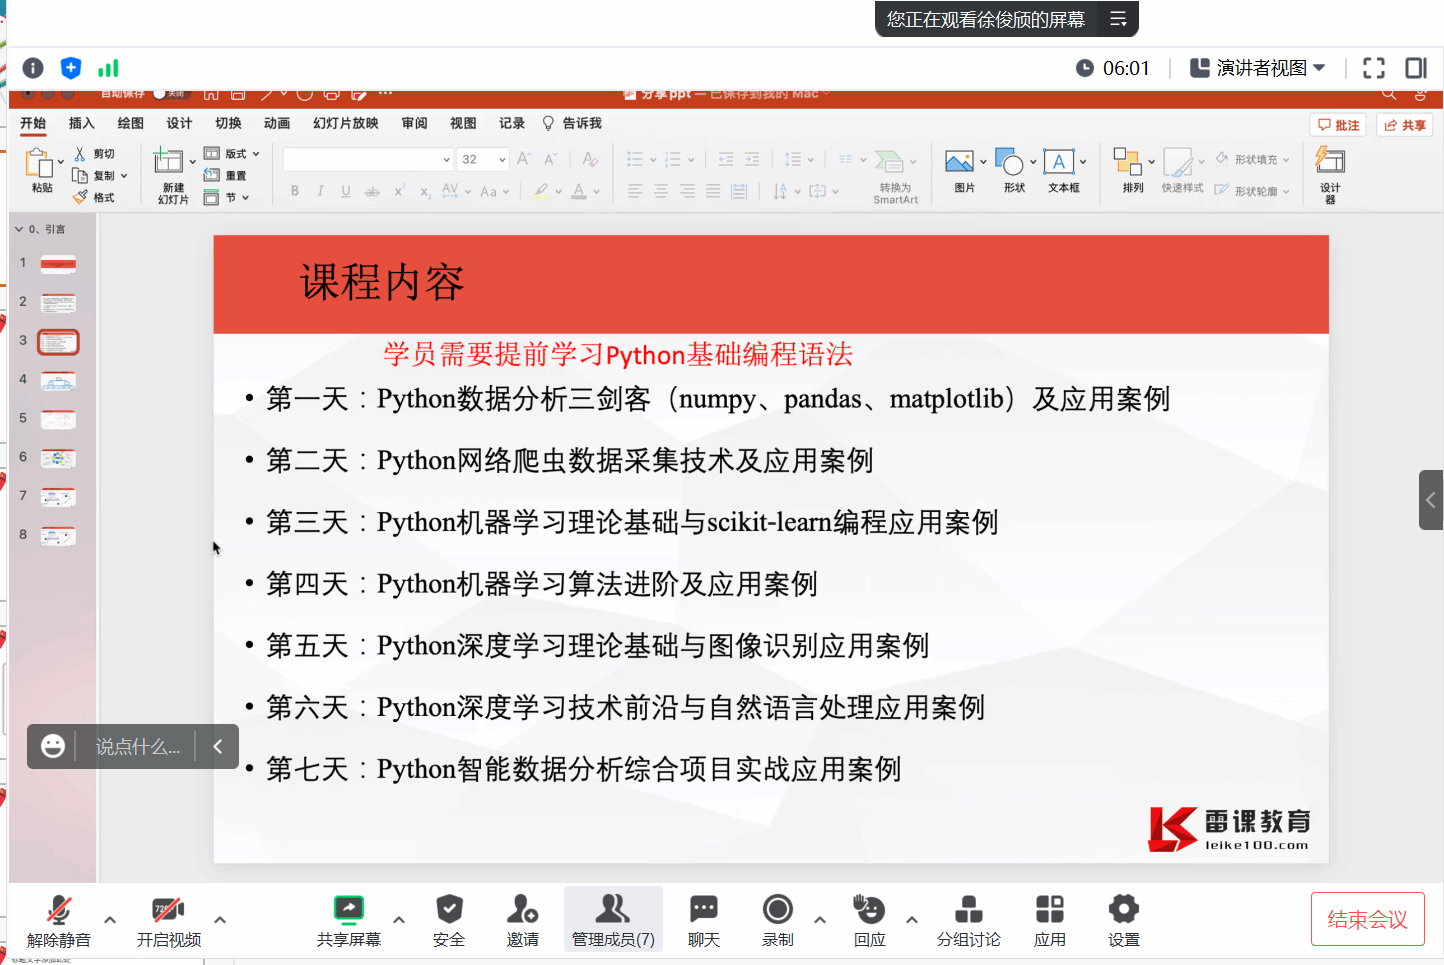Turn on camera with 开启视频
Viewport: 1444px width, 965px height.
pyautogui.click(x=168, y=910)
